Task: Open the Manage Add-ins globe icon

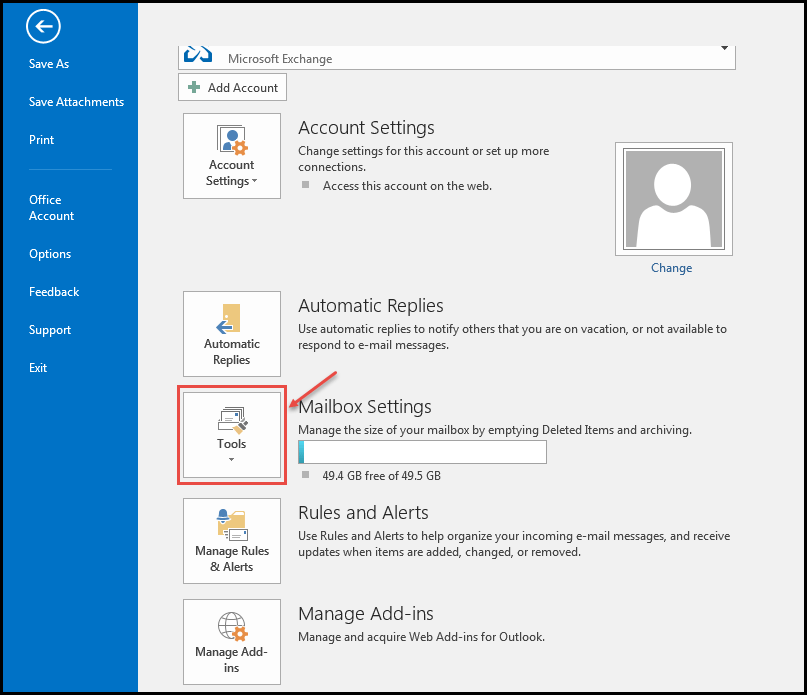Action: coord(232,627)
